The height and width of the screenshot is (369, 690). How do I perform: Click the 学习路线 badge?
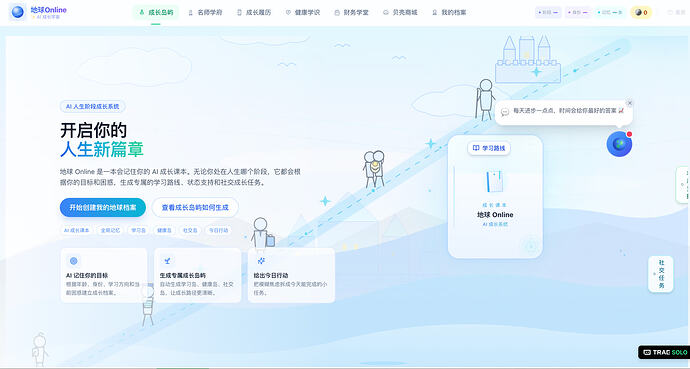tap(489, 148)
